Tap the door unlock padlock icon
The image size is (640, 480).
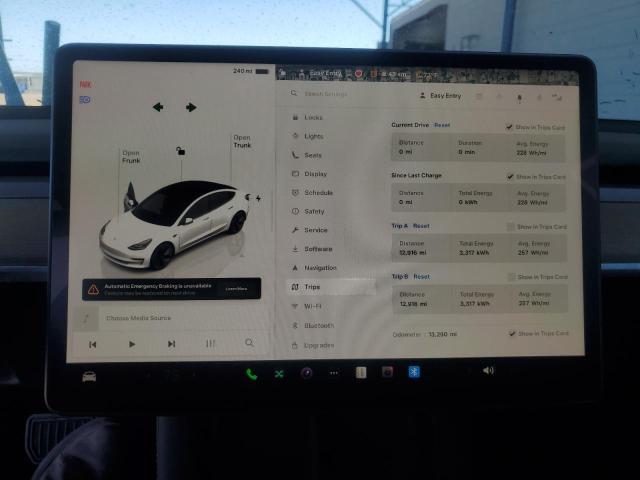(180, 151)
